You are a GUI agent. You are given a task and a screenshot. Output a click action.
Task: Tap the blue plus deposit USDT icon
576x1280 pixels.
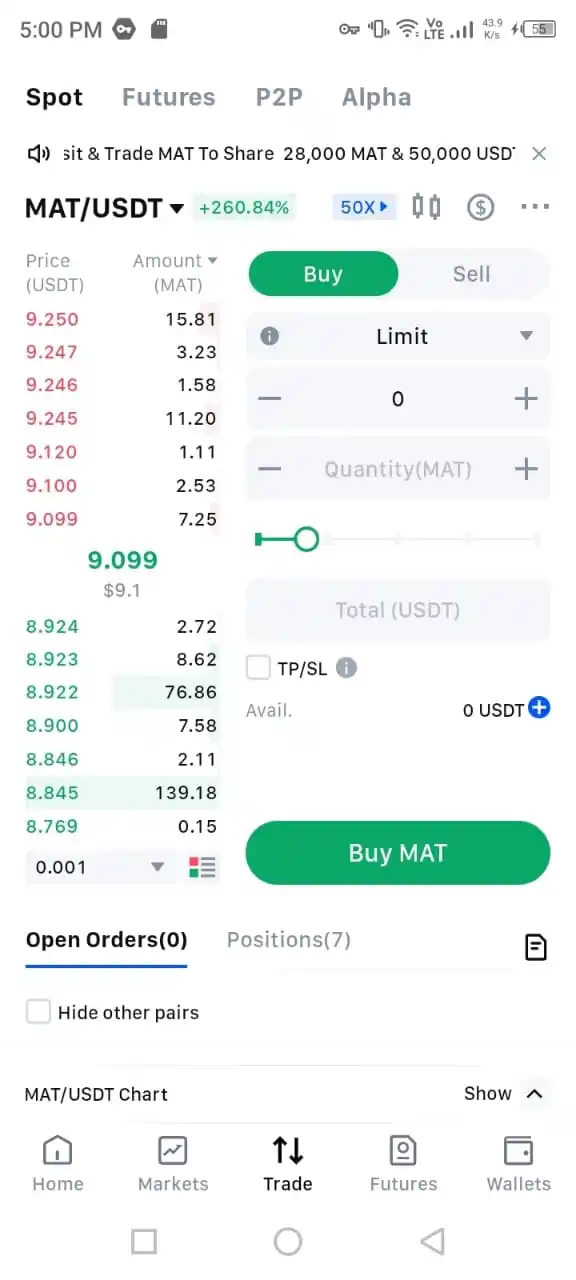point(539,709)
